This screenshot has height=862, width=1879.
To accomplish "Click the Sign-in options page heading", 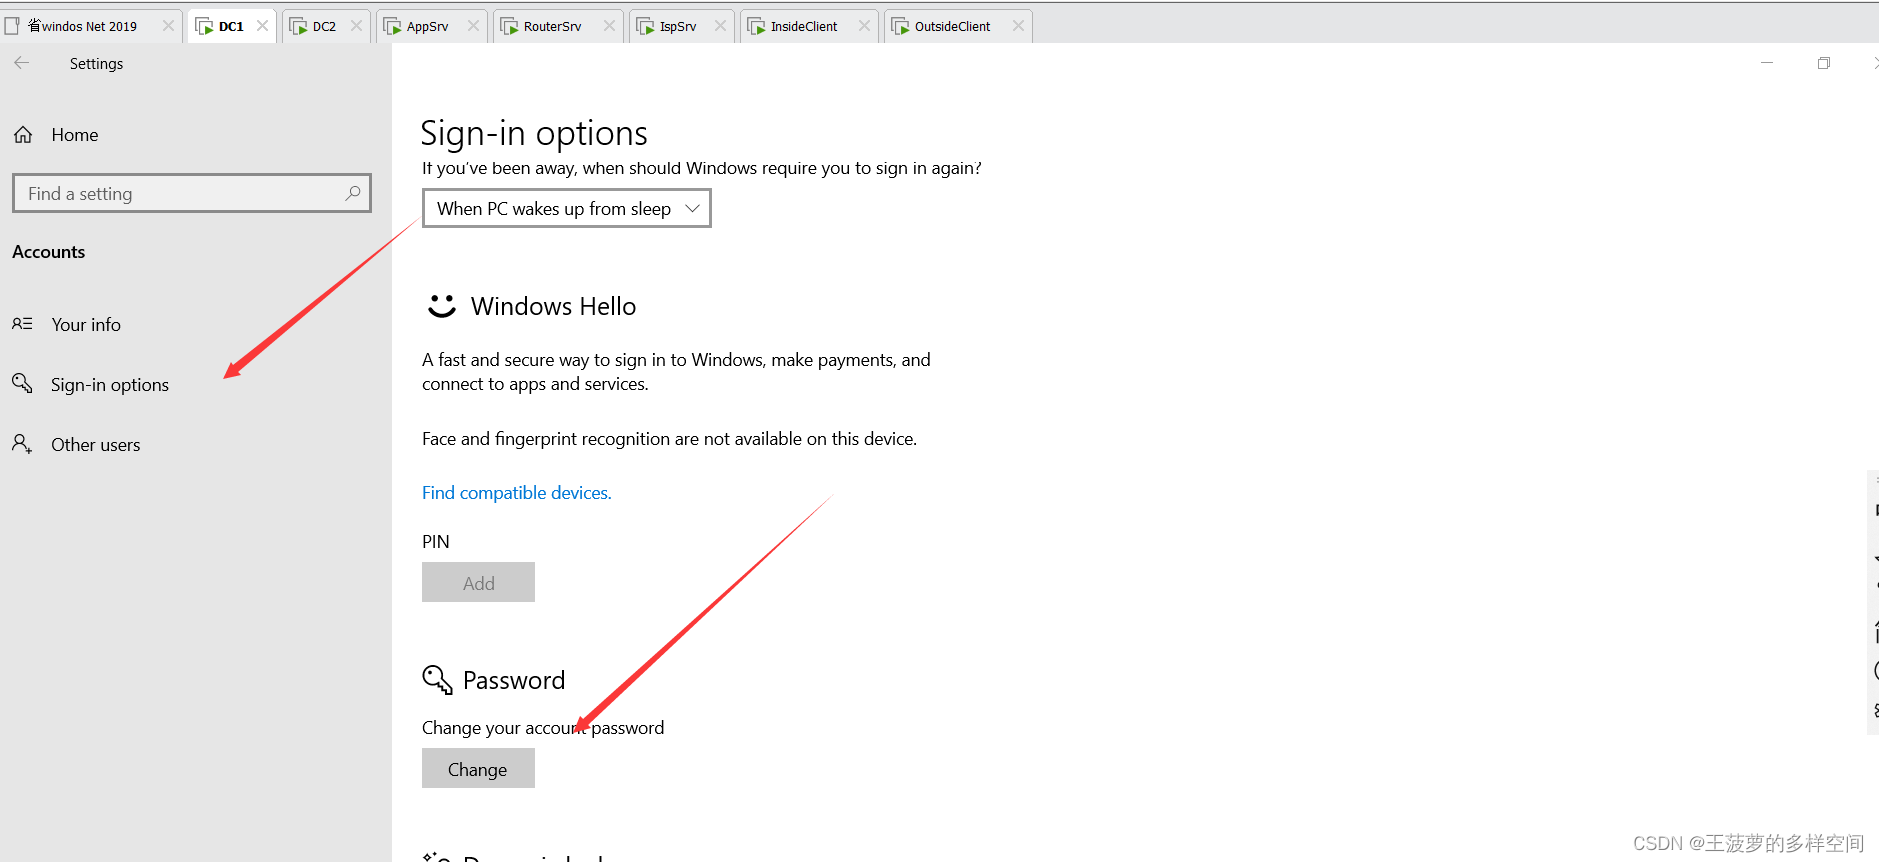I will tap(534, 133).
